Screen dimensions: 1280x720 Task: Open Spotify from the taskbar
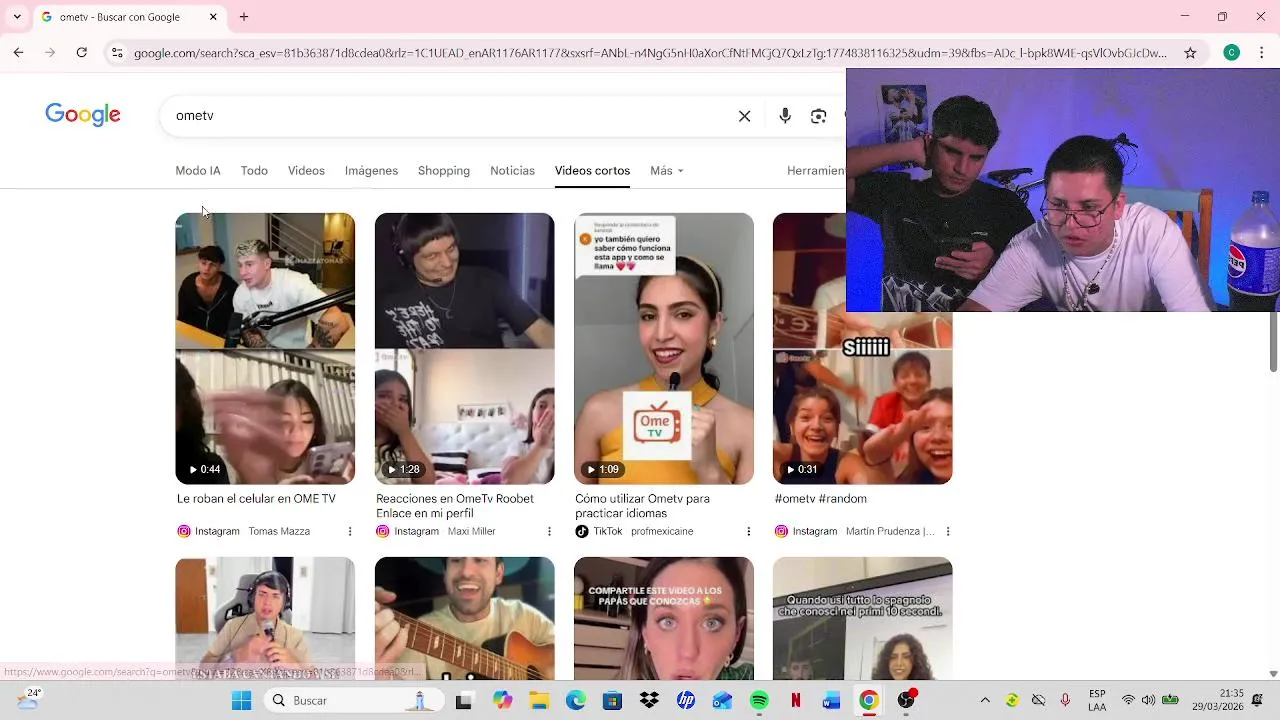click(759, 701)
